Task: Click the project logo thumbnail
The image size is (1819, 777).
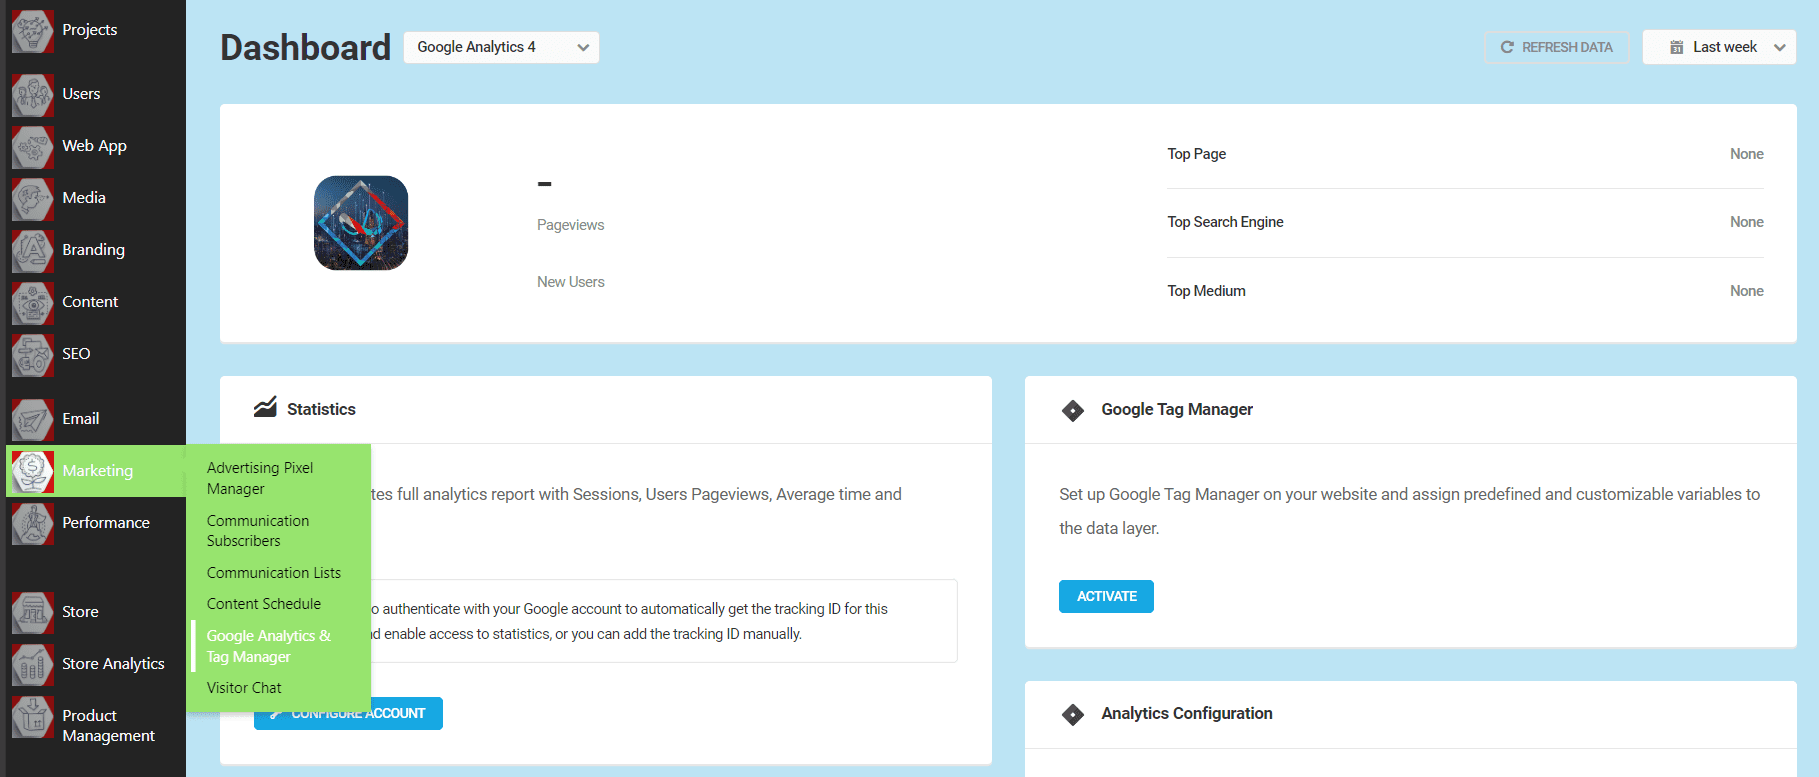Action: point(361,223)
